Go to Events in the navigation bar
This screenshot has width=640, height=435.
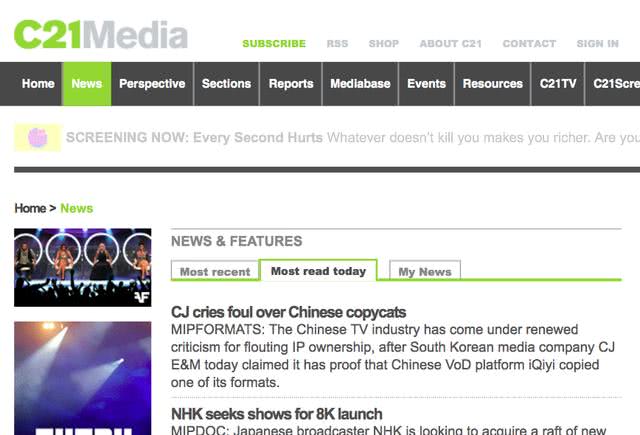pos(426,84)
